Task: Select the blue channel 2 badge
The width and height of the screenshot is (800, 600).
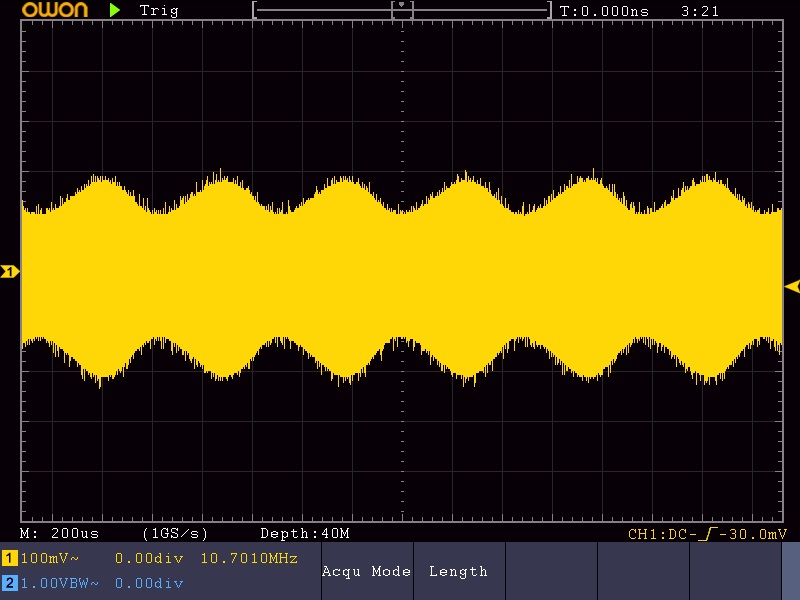Action: pos(9,583)
